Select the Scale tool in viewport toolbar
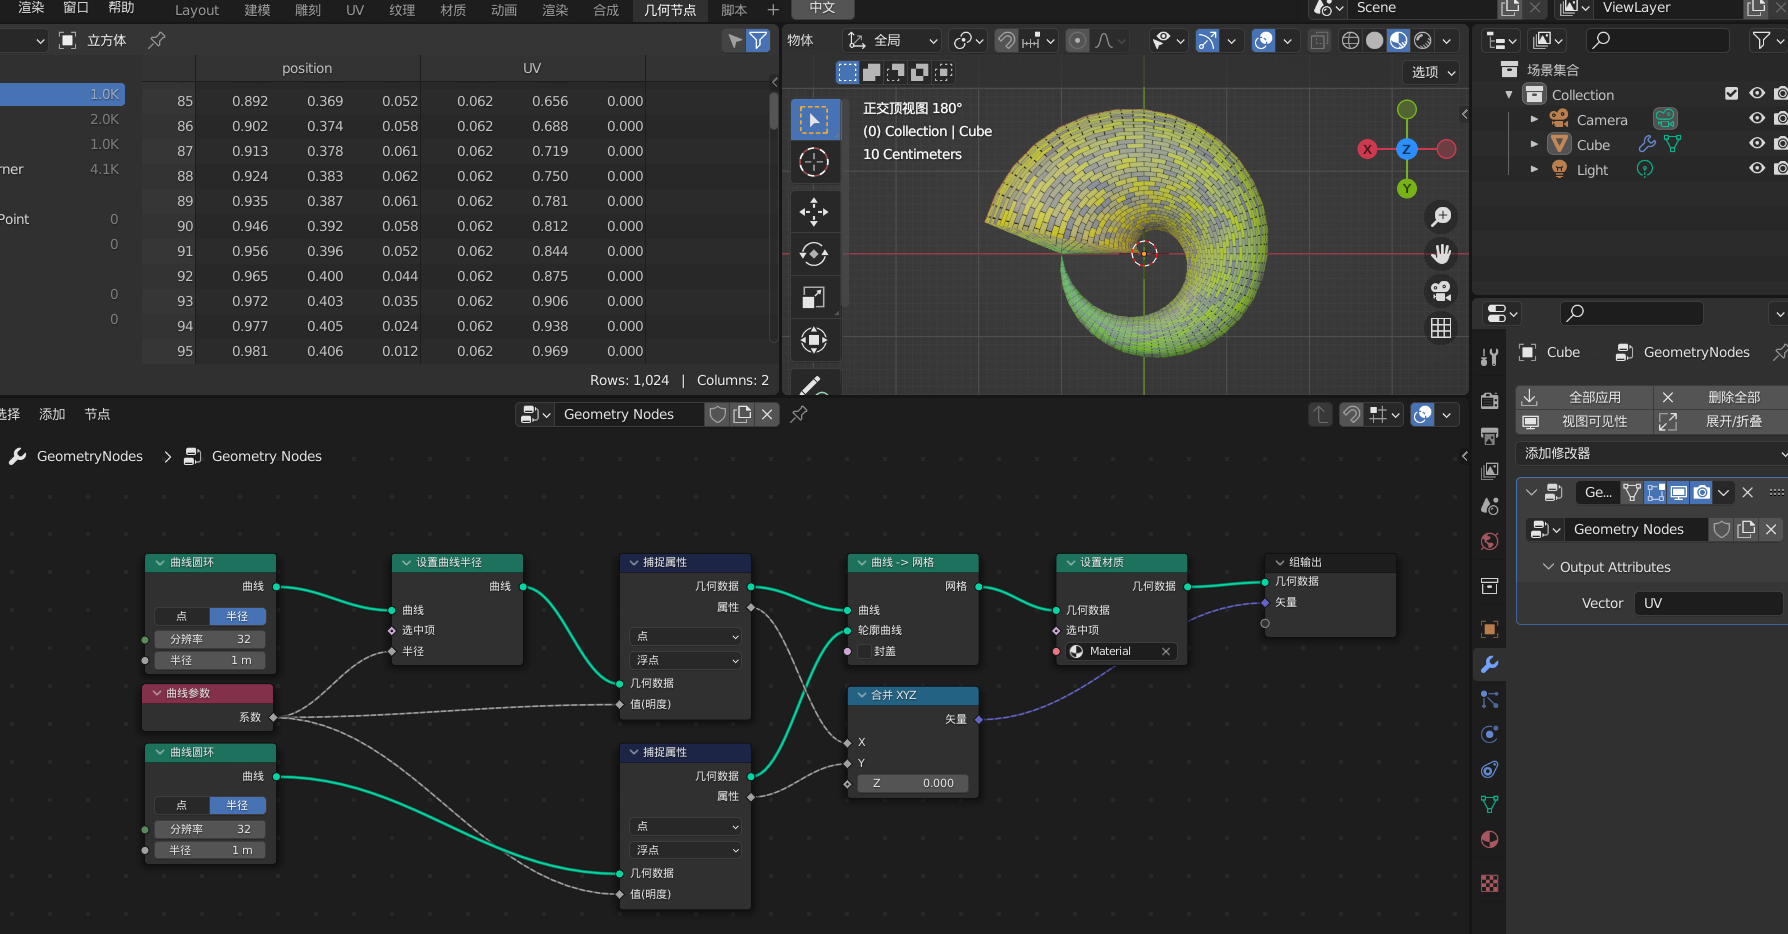This screenshot has width=1788, height=934. (814, 297)
